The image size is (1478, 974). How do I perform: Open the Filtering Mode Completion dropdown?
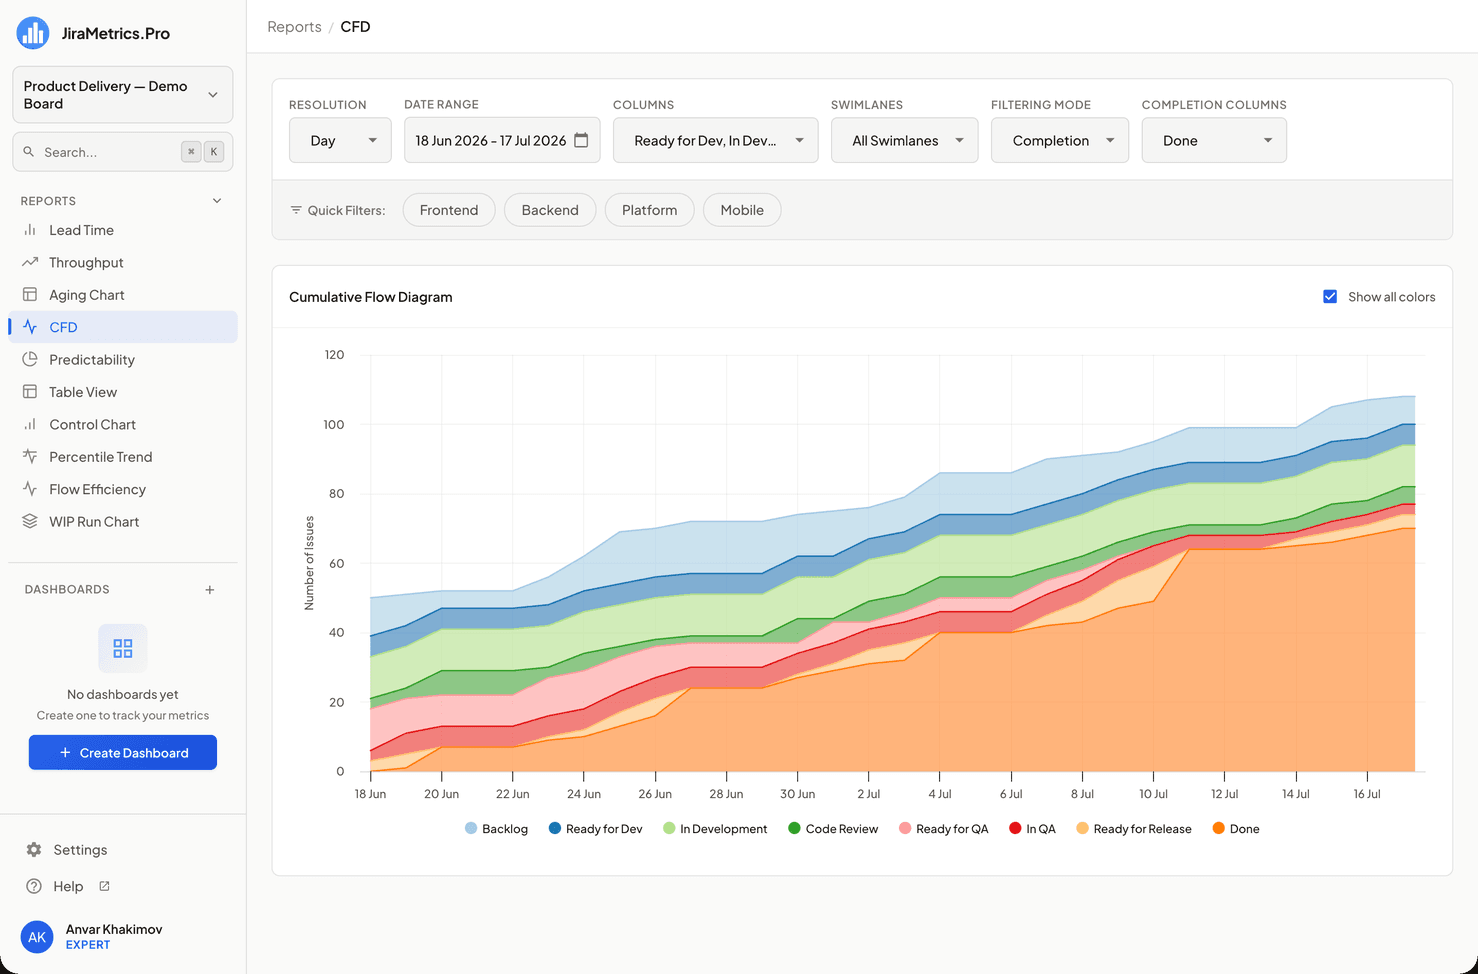tap(1060, 140)
